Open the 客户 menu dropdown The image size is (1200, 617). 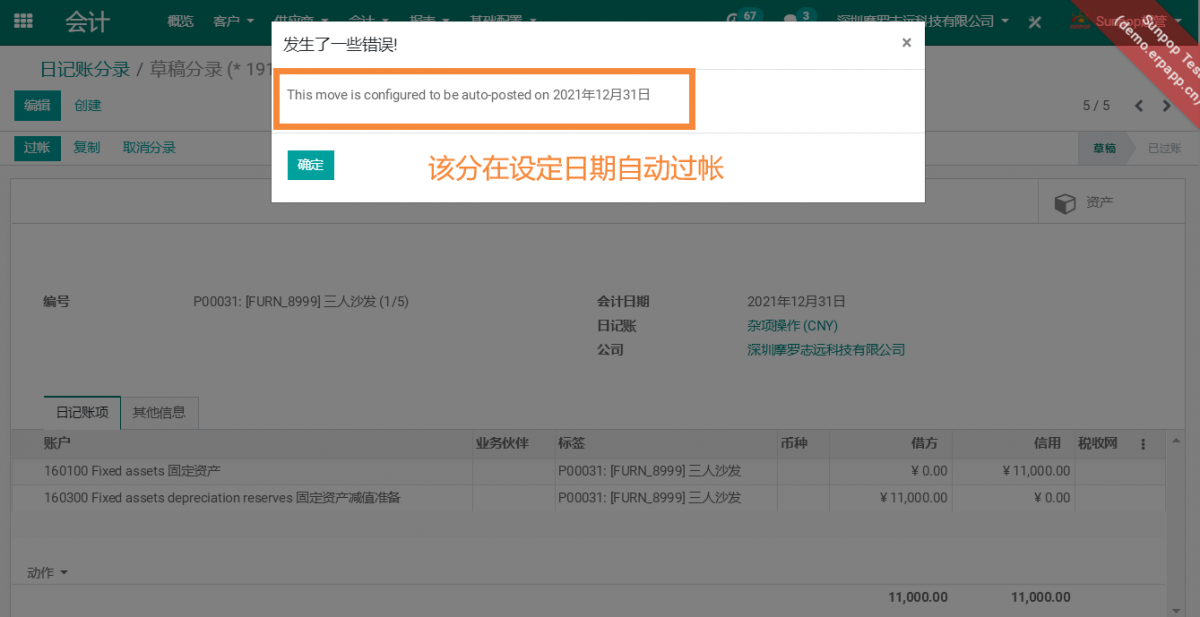[x=233, y=21]
